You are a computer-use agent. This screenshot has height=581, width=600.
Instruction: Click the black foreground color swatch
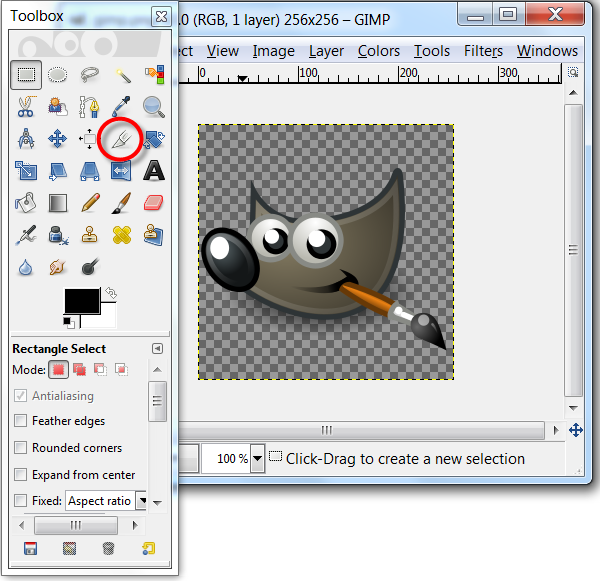(82, 301)
